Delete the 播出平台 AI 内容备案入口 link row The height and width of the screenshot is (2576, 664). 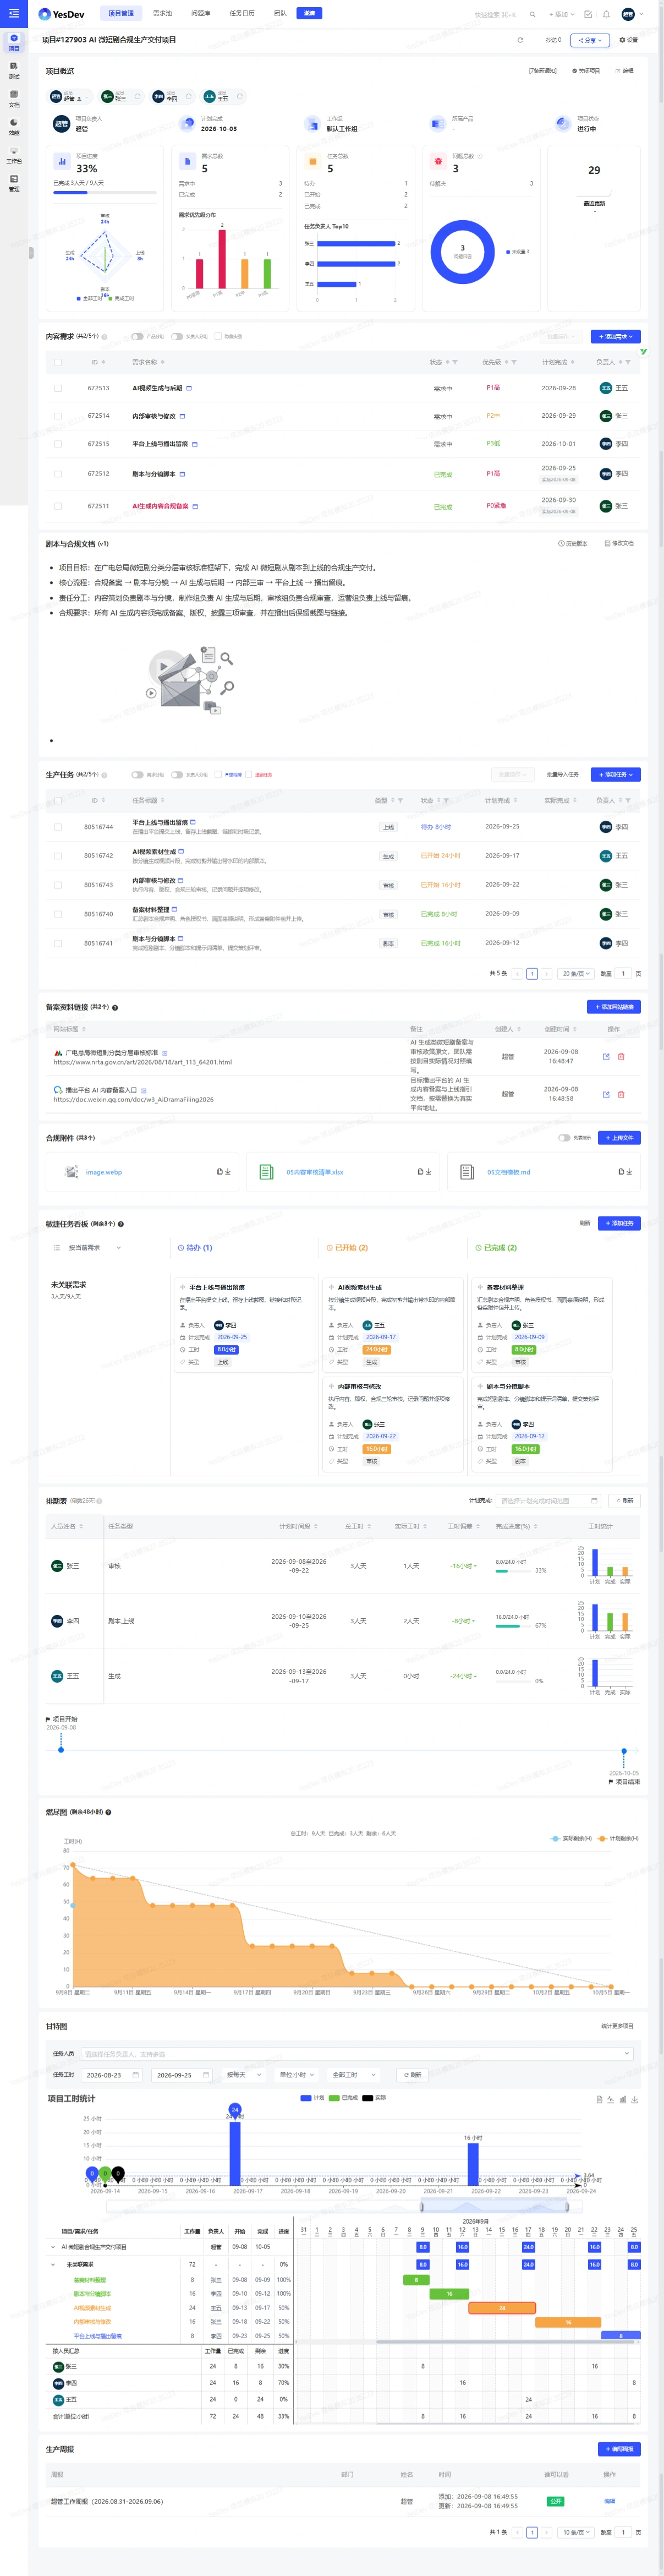coord(621,1094)
